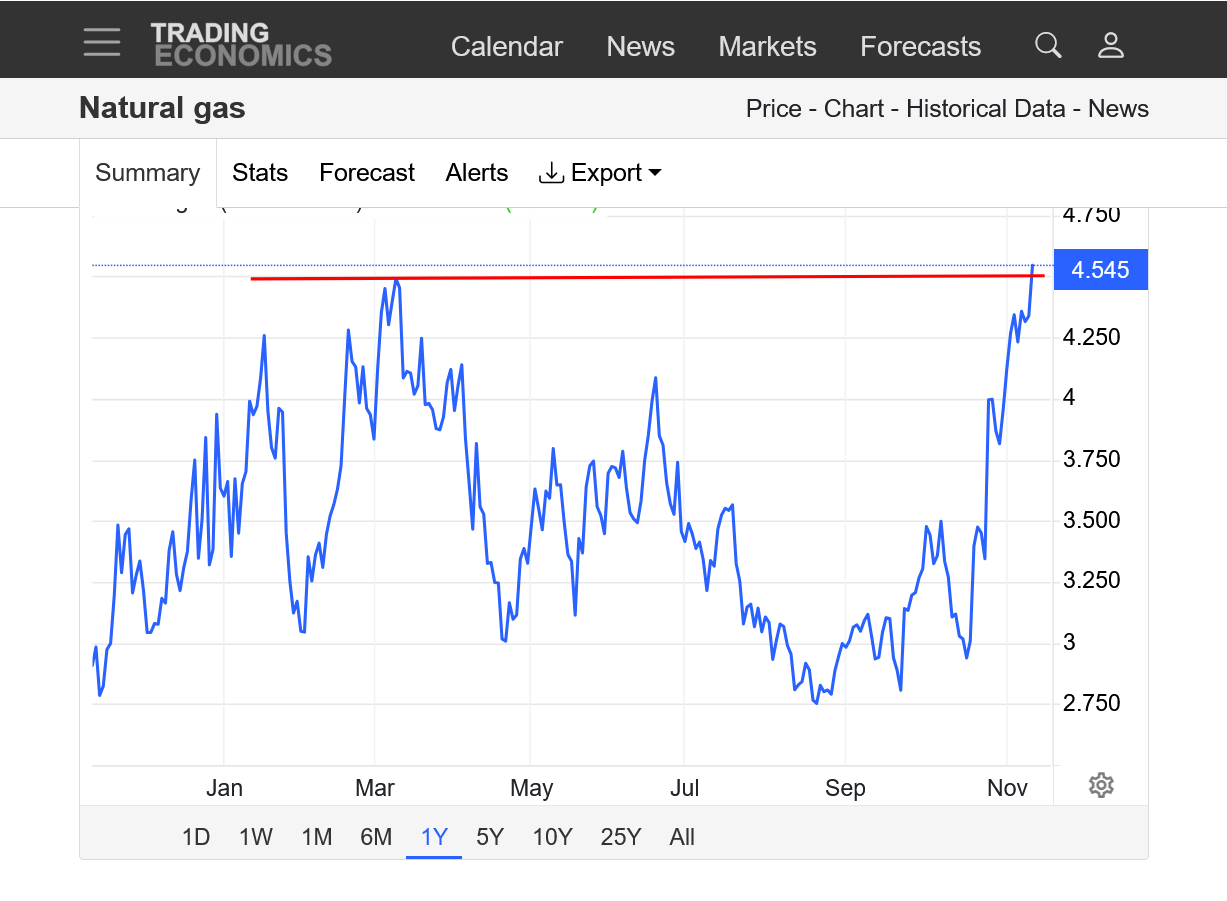Switch to the Stats tab
Screen dimensions: 1227x901
pyautogui.click(x=260, y=173)
